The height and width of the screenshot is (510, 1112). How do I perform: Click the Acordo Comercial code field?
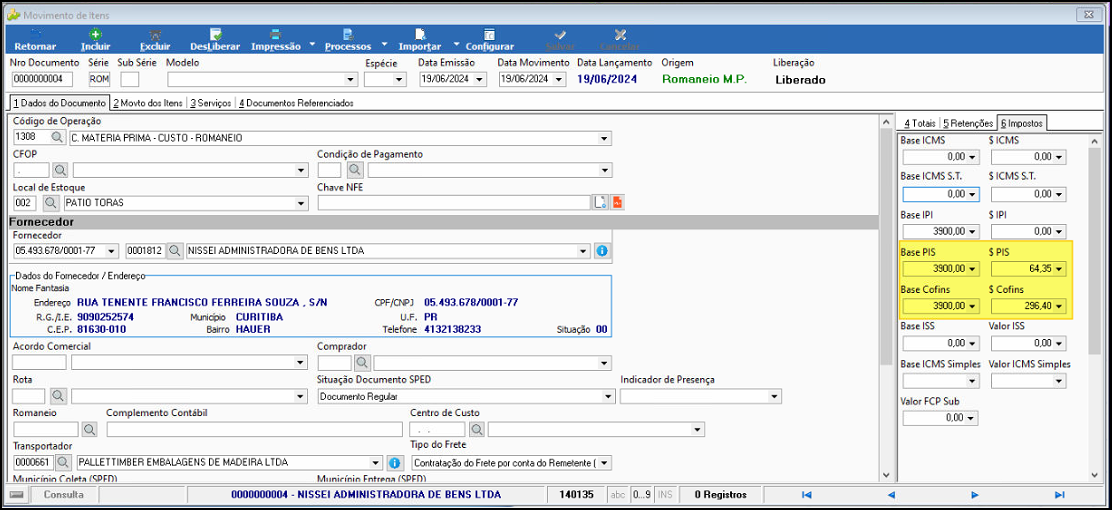(40, 362)
